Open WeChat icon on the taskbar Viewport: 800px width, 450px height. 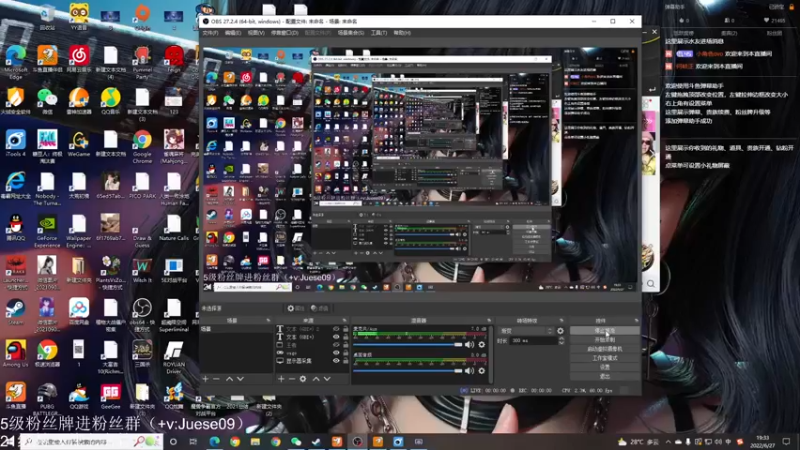coord(296,442)
